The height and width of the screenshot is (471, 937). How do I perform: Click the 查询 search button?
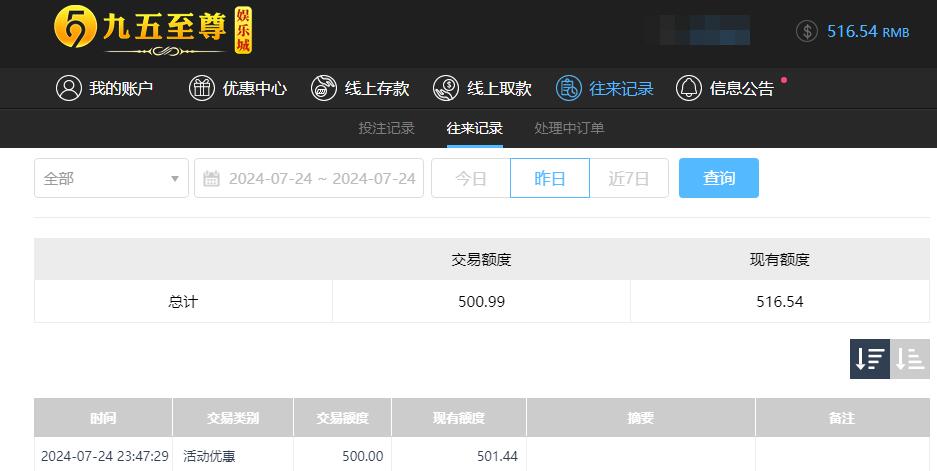pos(718,179)
